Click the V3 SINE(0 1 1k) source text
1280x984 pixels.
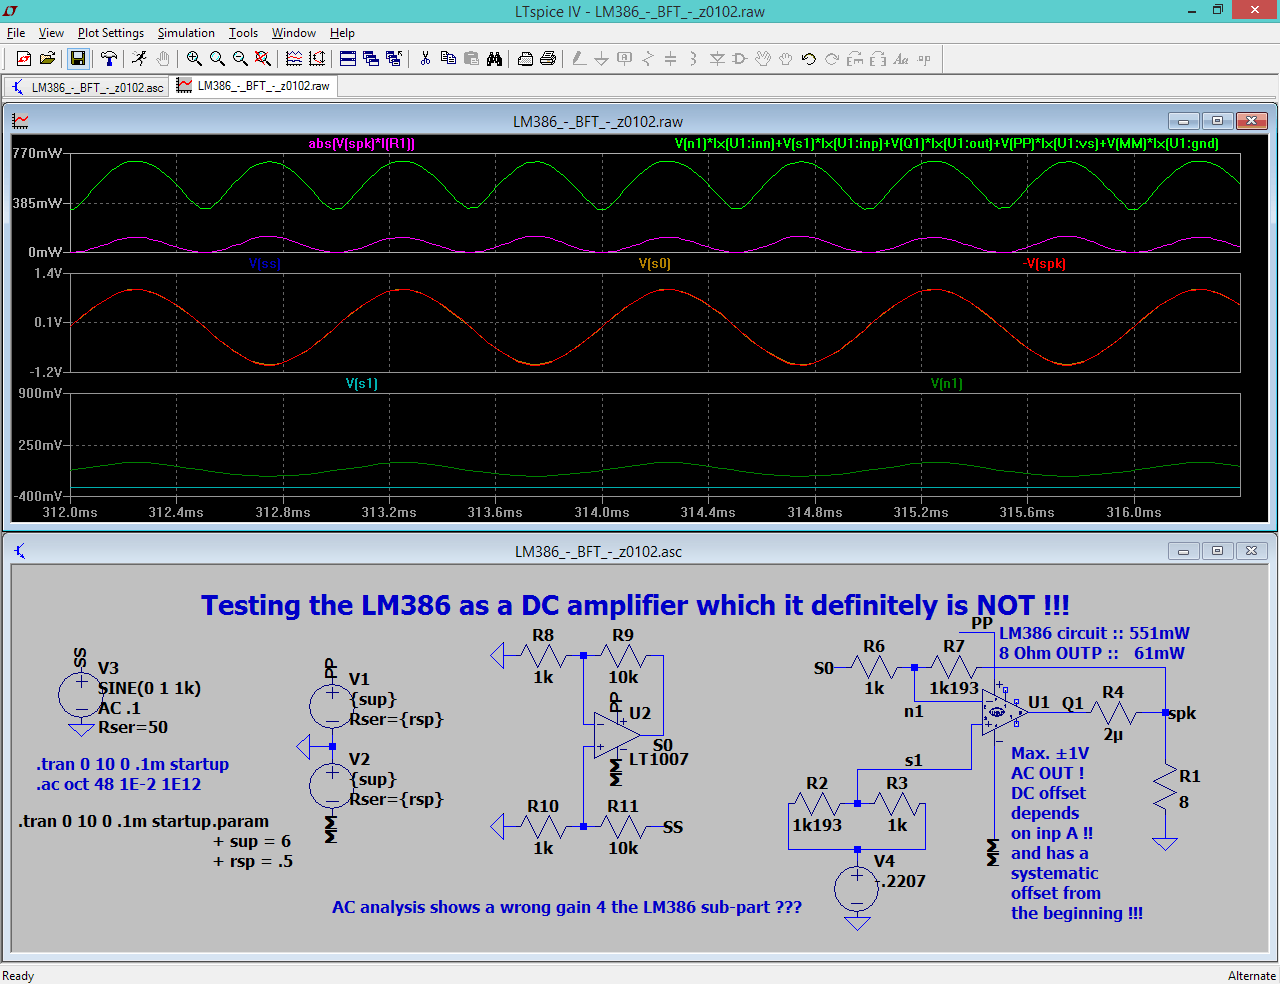point(149,688)
